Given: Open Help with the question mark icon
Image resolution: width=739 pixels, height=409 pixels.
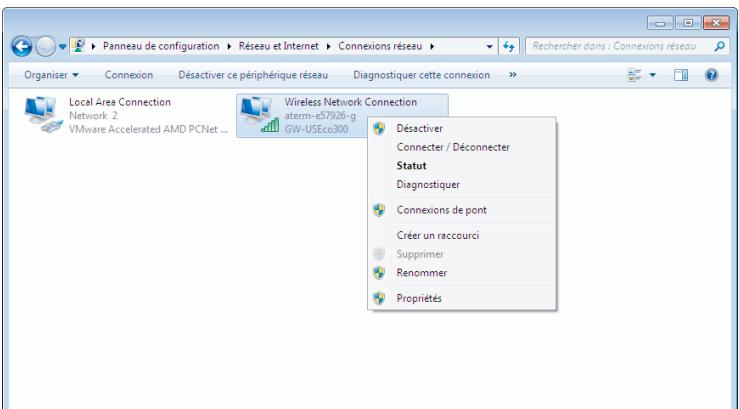Looking at the screenshot, I should (x=712, y=75).
